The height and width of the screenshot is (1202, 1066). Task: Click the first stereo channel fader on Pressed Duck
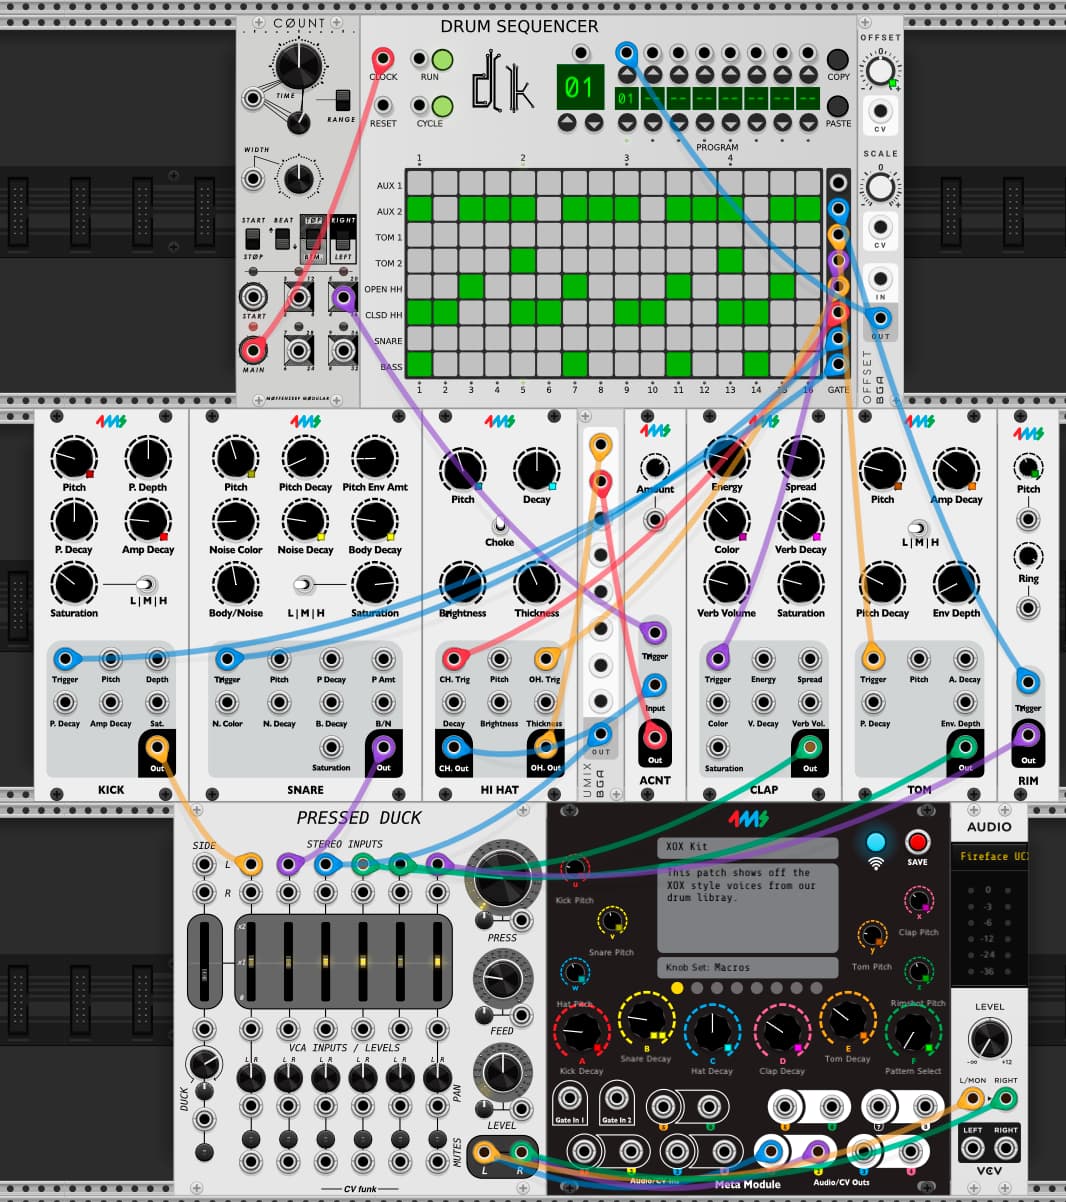(252, 961)
